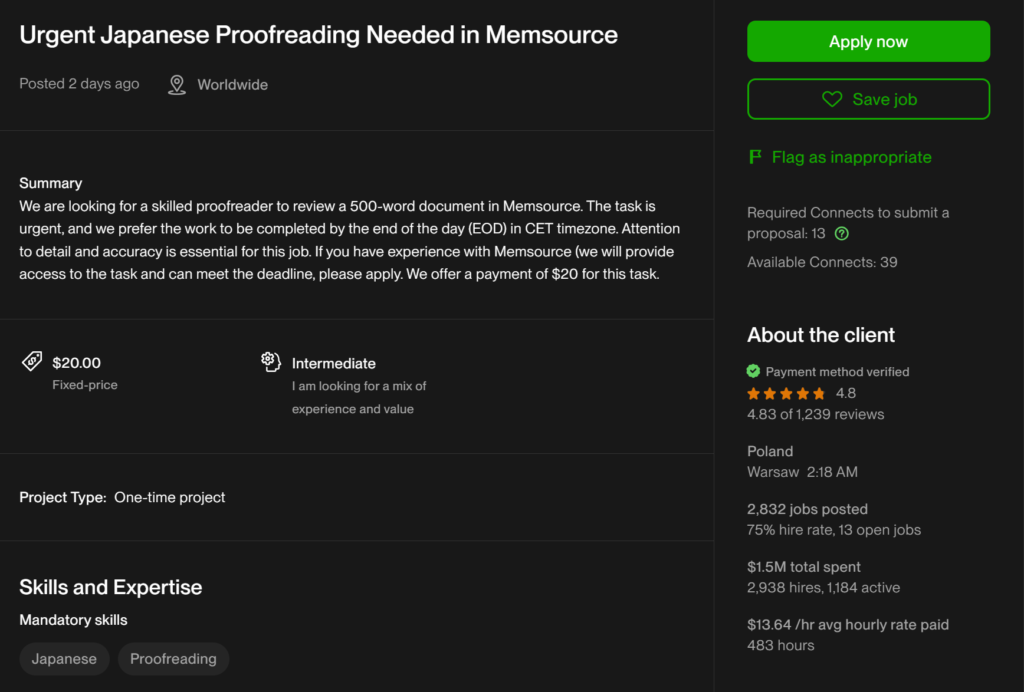Screen dimensions: 1024x692
Task: Open the Flag as inappropriate link
Action: [x=851, y=157]
